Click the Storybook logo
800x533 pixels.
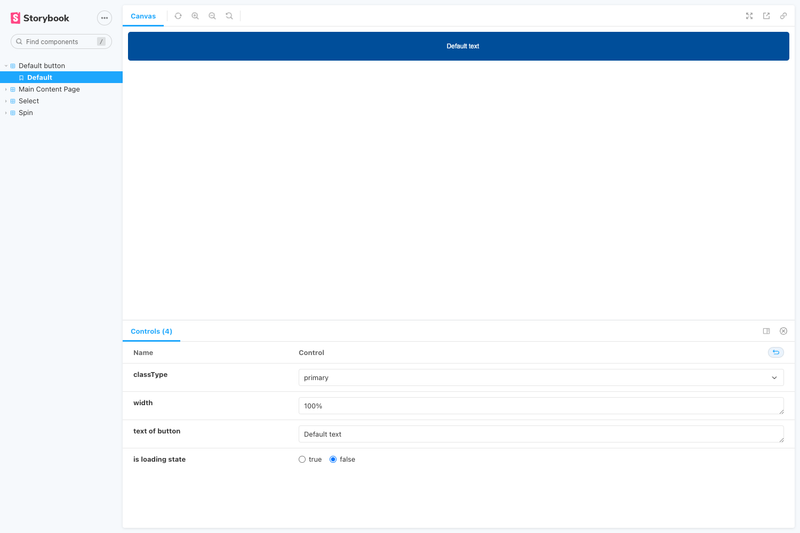pyautogui.click(x=40, y=18)
